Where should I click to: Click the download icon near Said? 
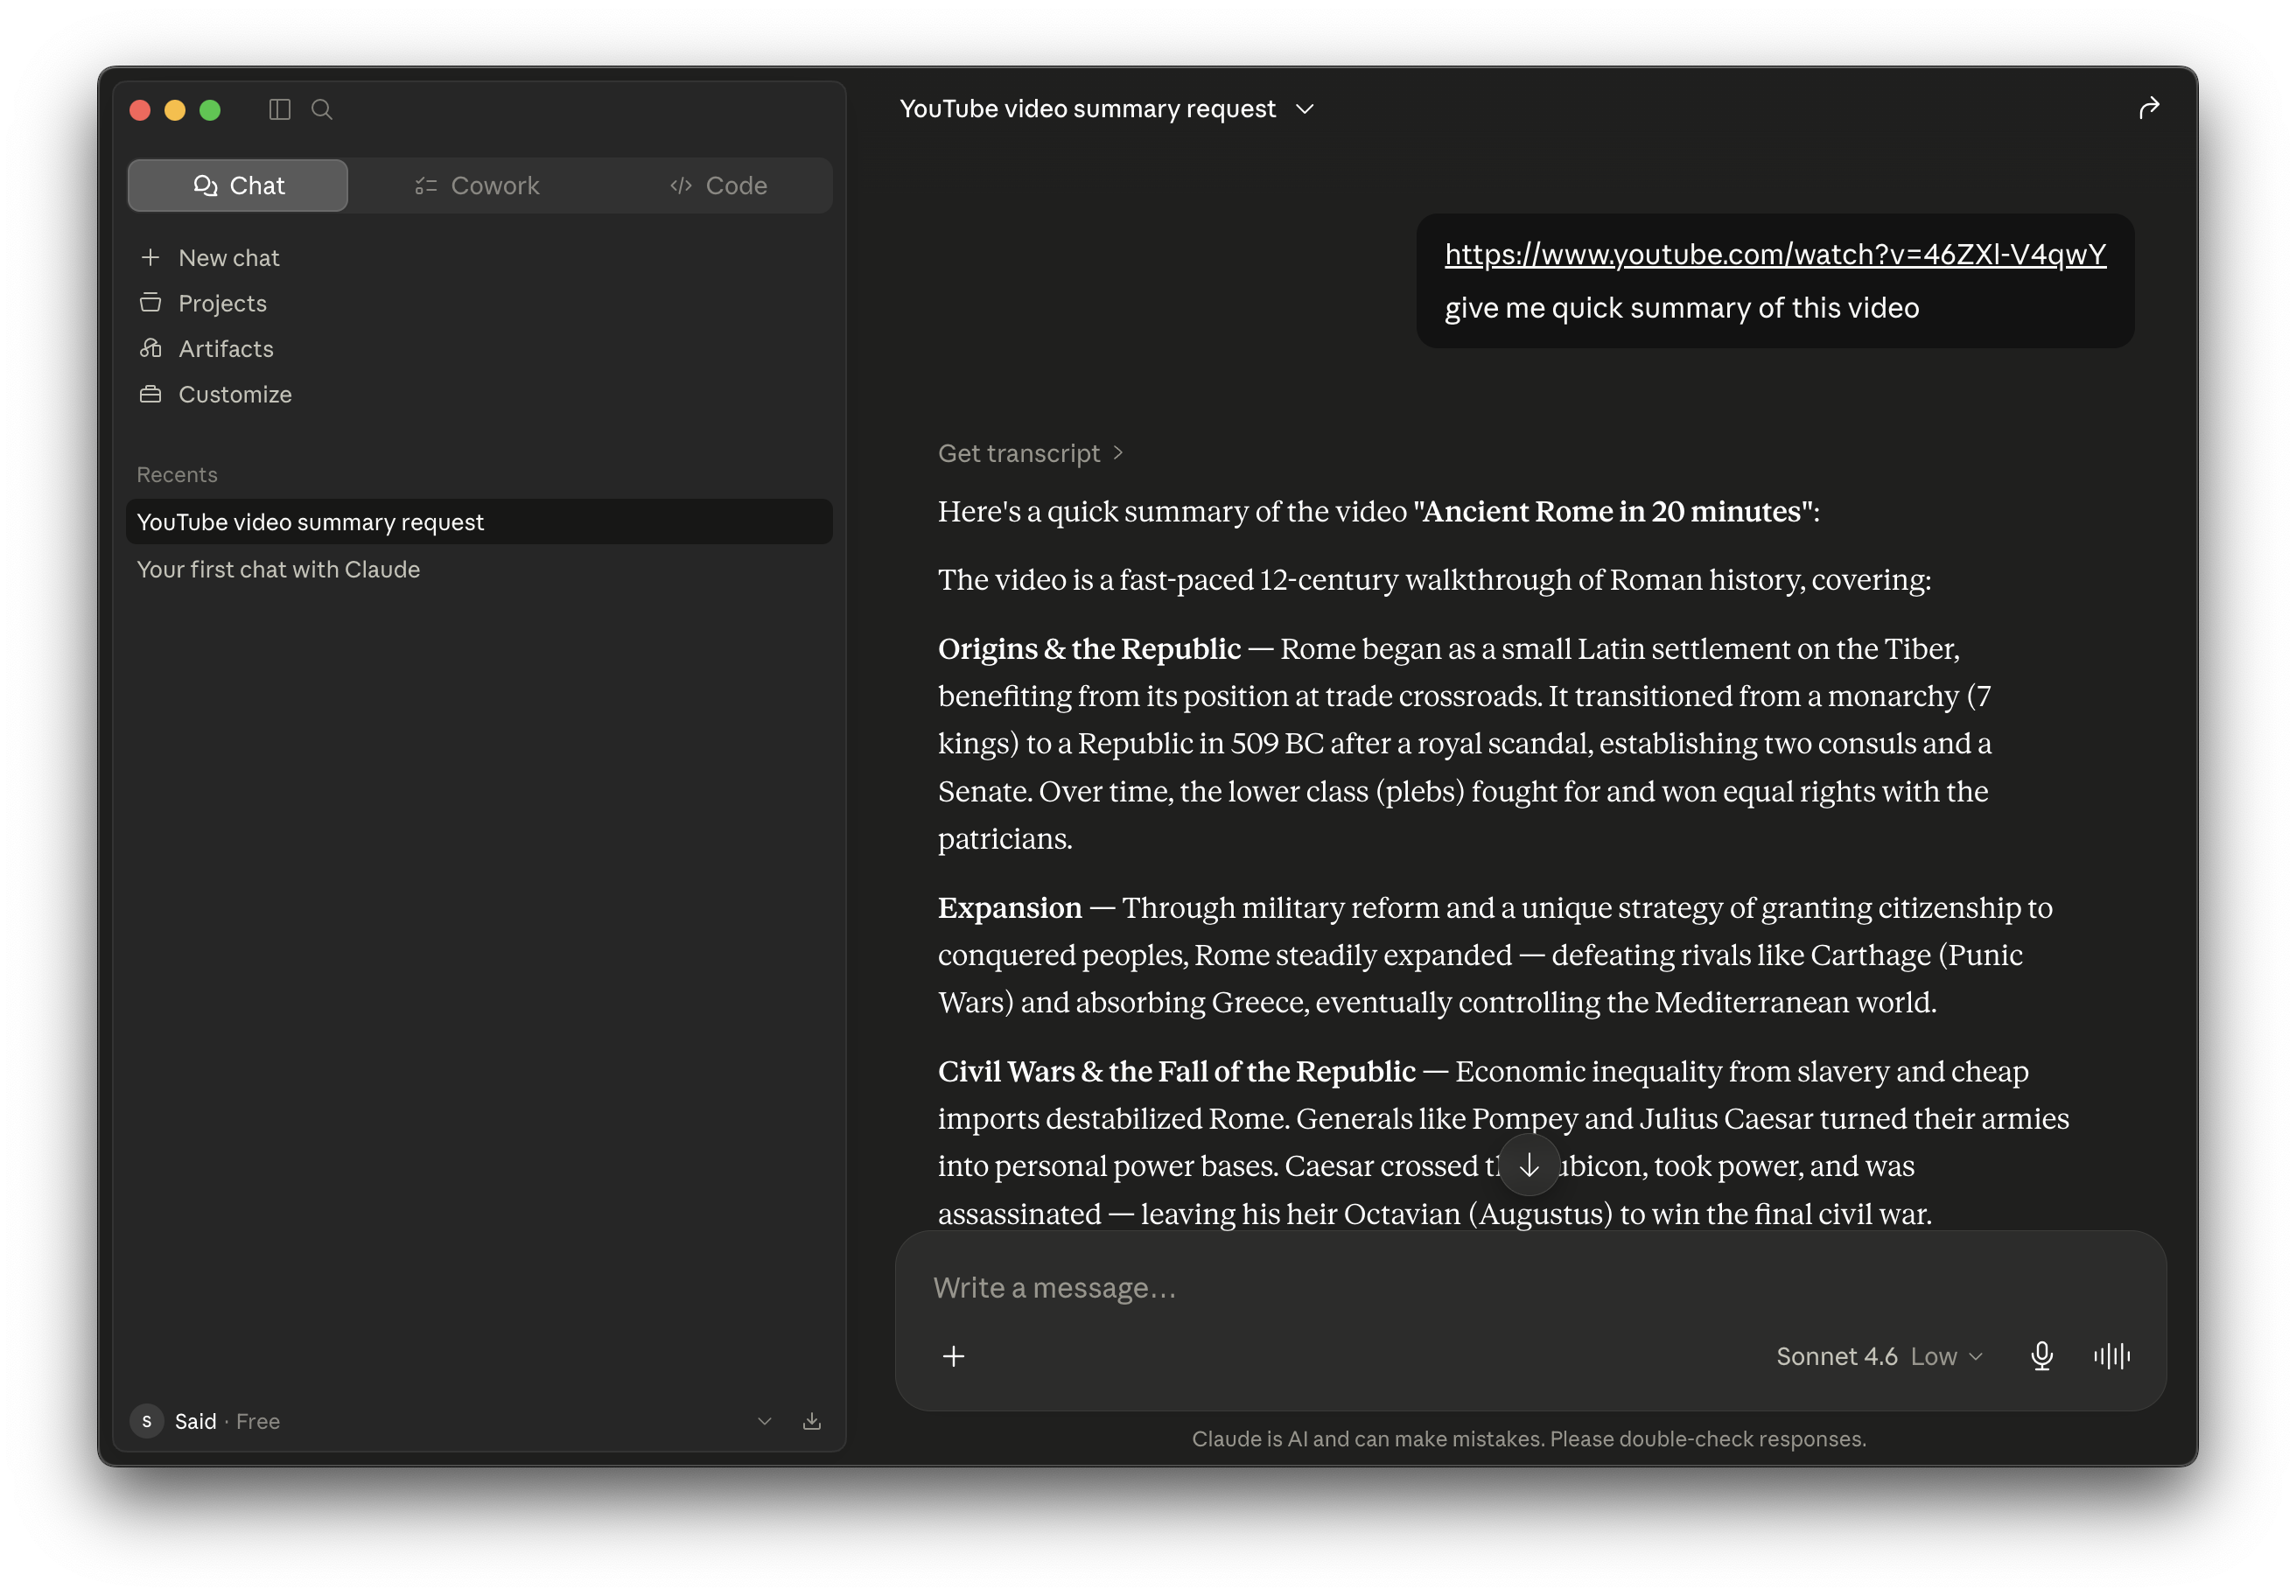(812, 1421)
